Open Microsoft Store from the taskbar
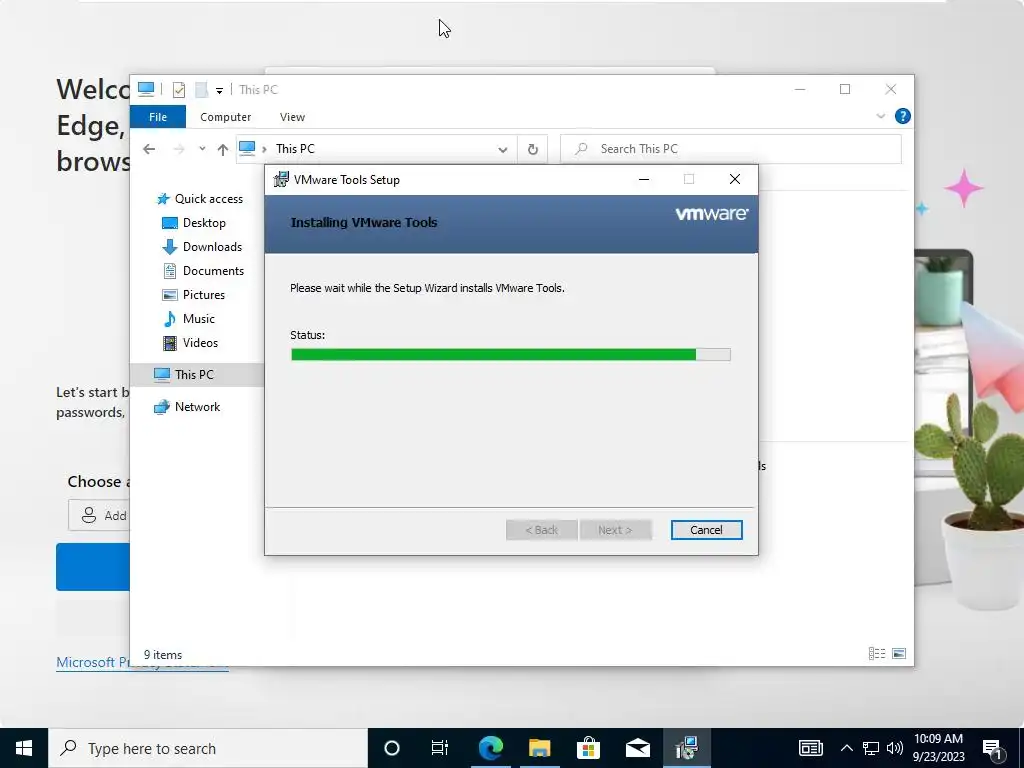 coord(588,748)
